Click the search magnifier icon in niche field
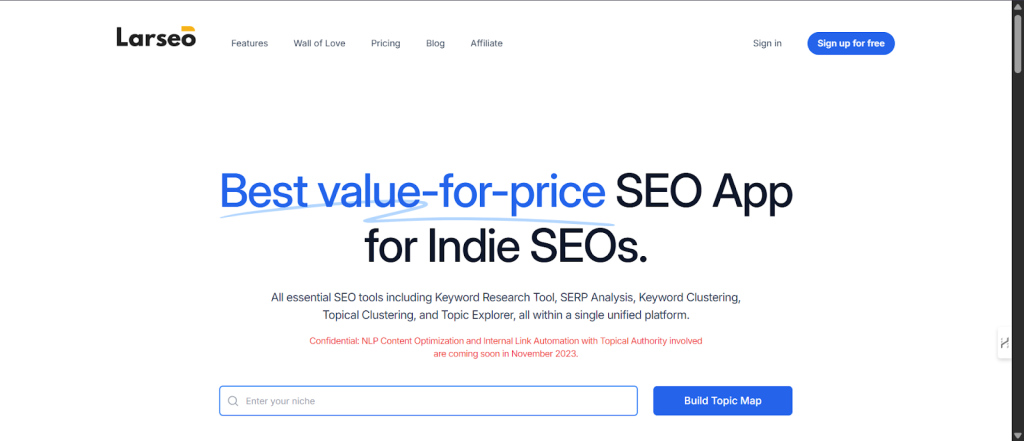 click(x=233, y=401)
